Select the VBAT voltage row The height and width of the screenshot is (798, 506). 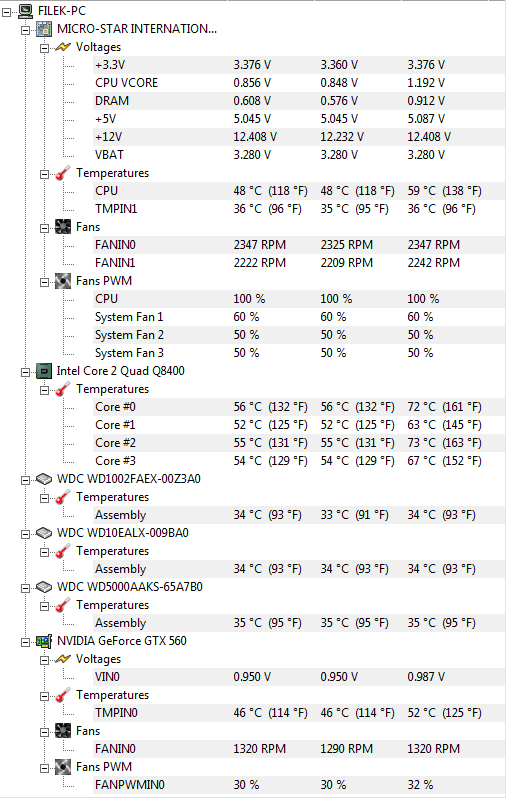tap(297, 155)
